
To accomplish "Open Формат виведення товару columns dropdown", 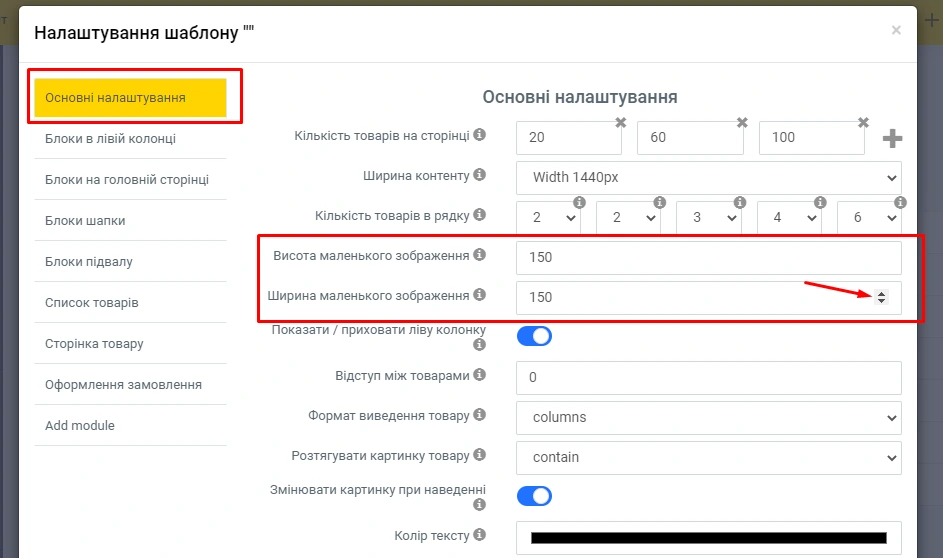I will [709, 417].
